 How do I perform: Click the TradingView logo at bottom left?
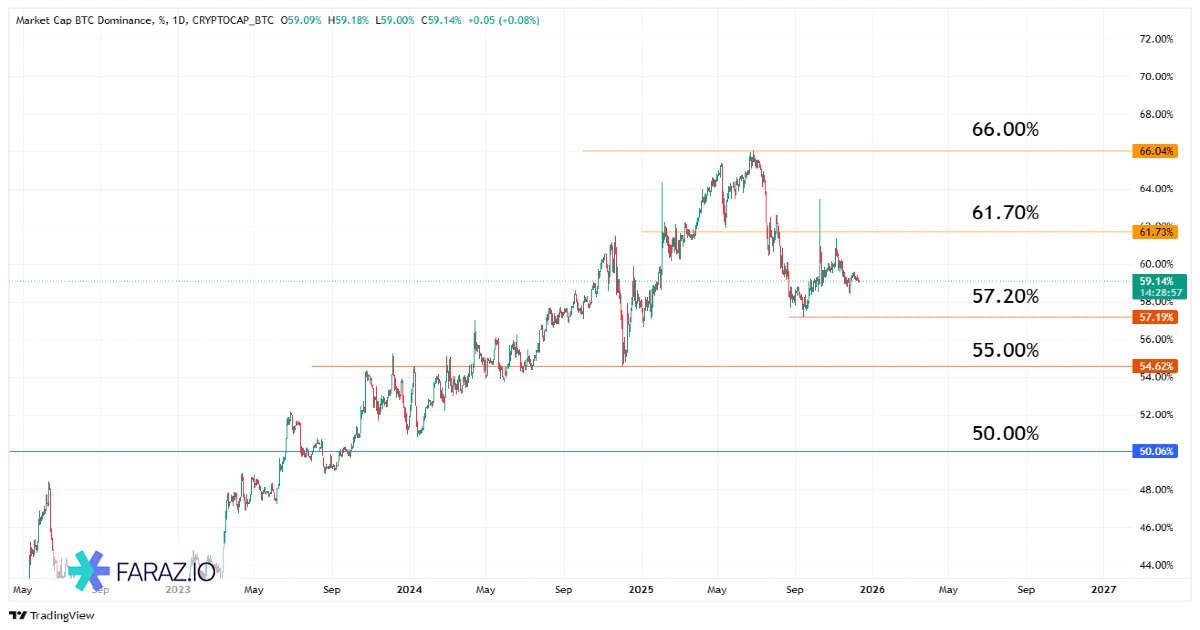(52, 615)
